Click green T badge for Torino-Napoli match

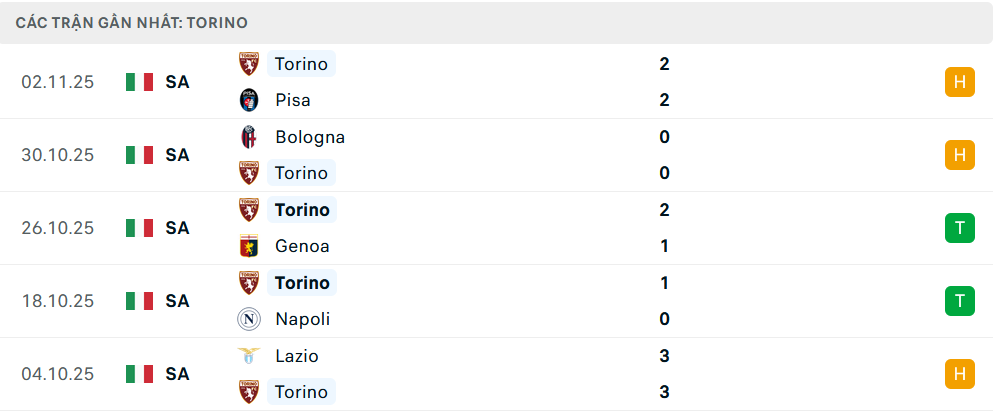point(959,301)
